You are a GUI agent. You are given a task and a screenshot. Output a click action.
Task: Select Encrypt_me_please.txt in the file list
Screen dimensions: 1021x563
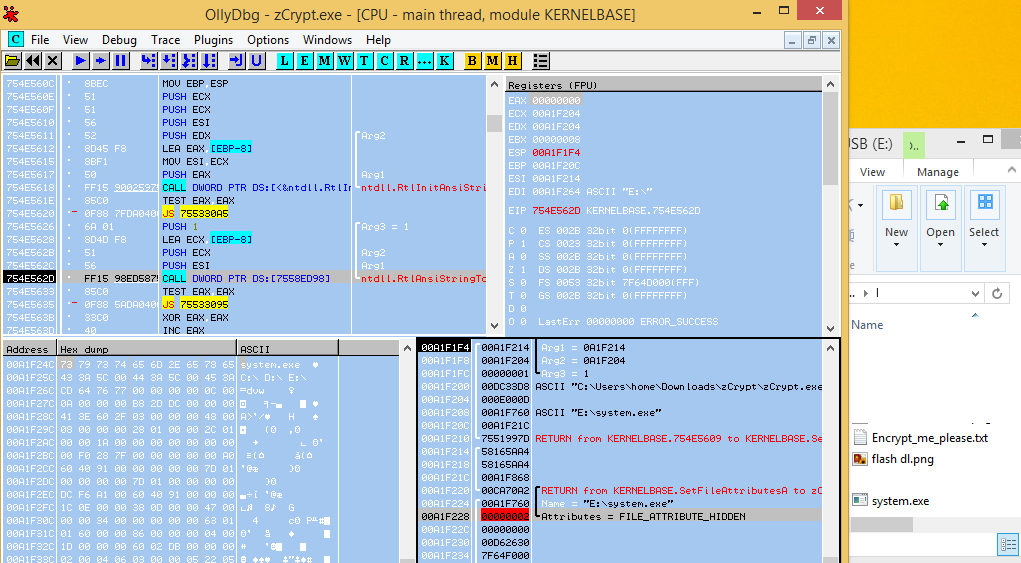point(929,438)
